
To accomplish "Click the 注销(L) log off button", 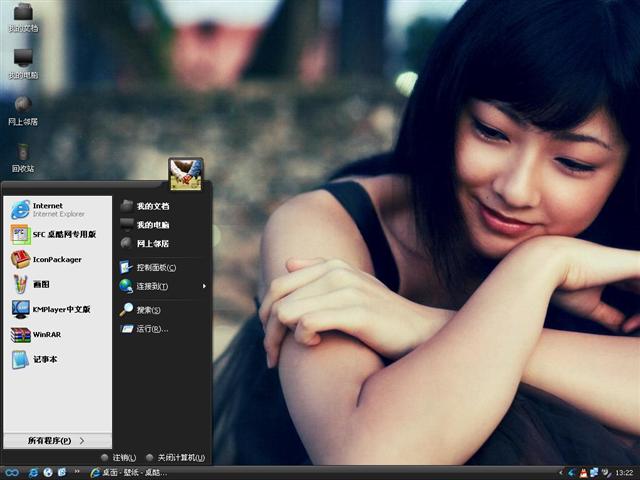I will click(118, 457).
